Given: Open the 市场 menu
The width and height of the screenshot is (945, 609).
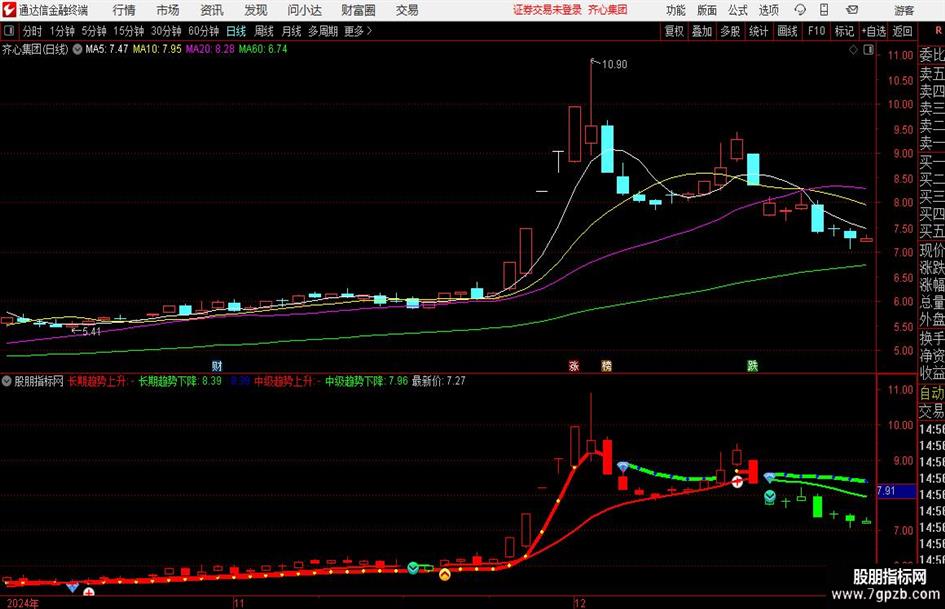Looking at the screenshot, I should (168, 10).
